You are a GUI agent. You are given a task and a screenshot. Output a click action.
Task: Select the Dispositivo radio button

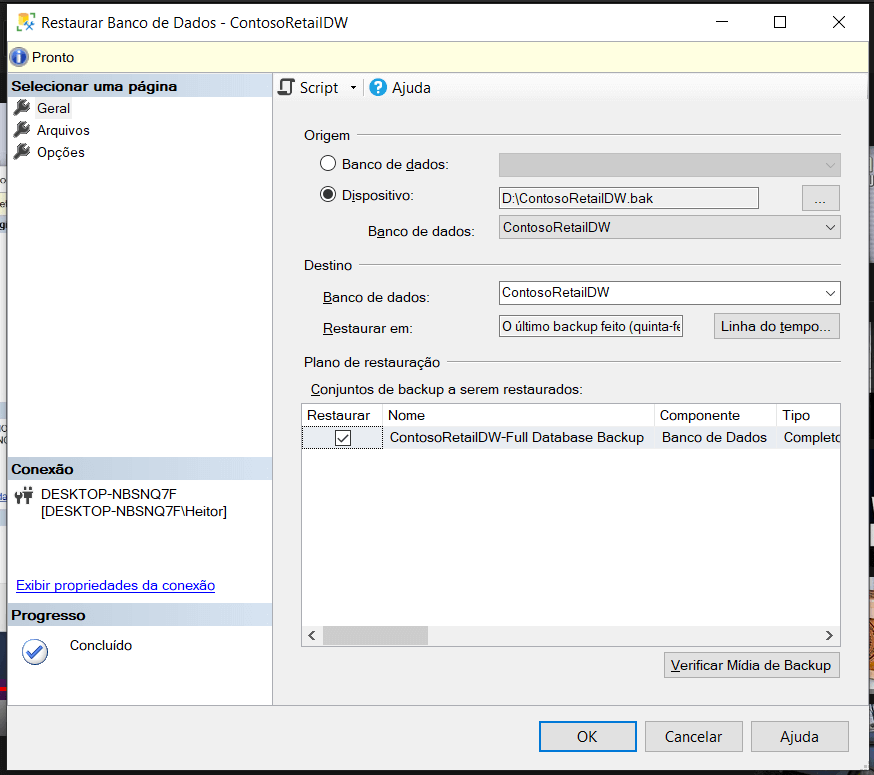328,195
